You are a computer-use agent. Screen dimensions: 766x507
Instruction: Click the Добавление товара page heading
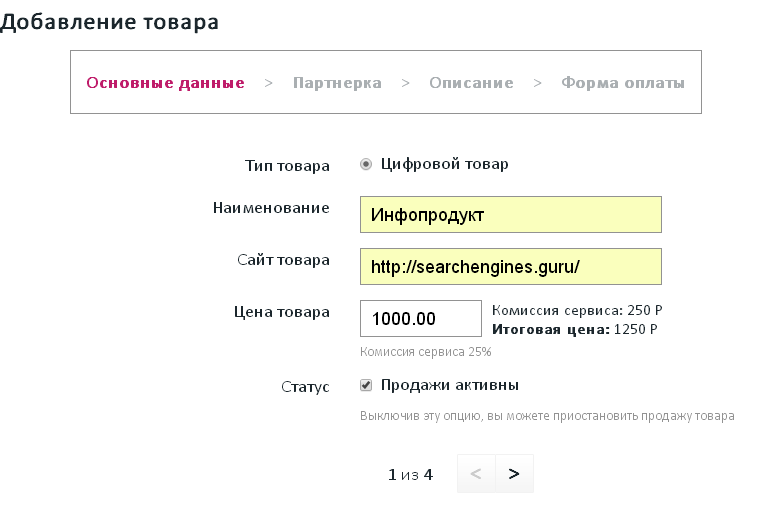coord(109,22)
